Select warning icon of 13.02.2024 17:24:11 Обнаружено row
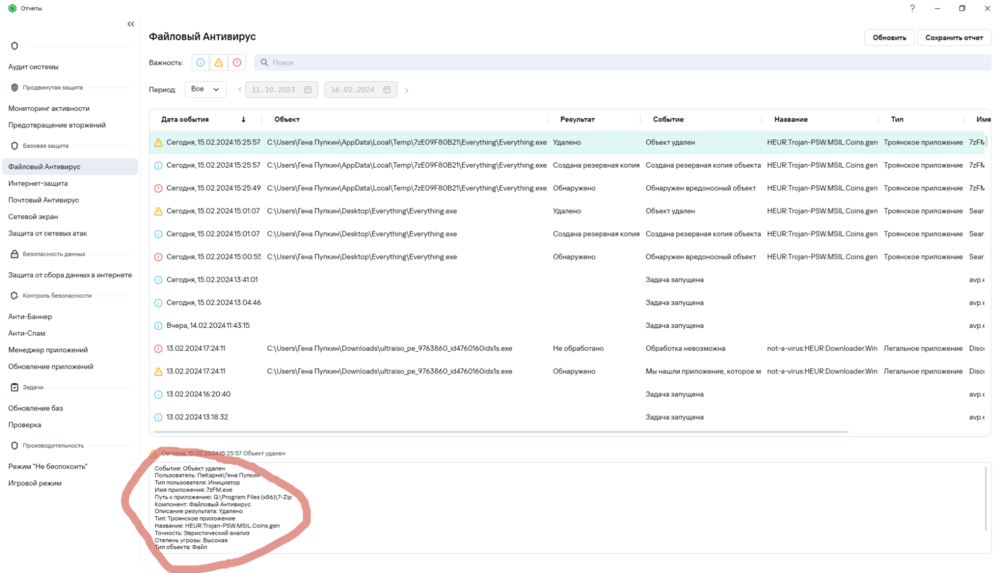1000x573 pixels. (158, 371)
